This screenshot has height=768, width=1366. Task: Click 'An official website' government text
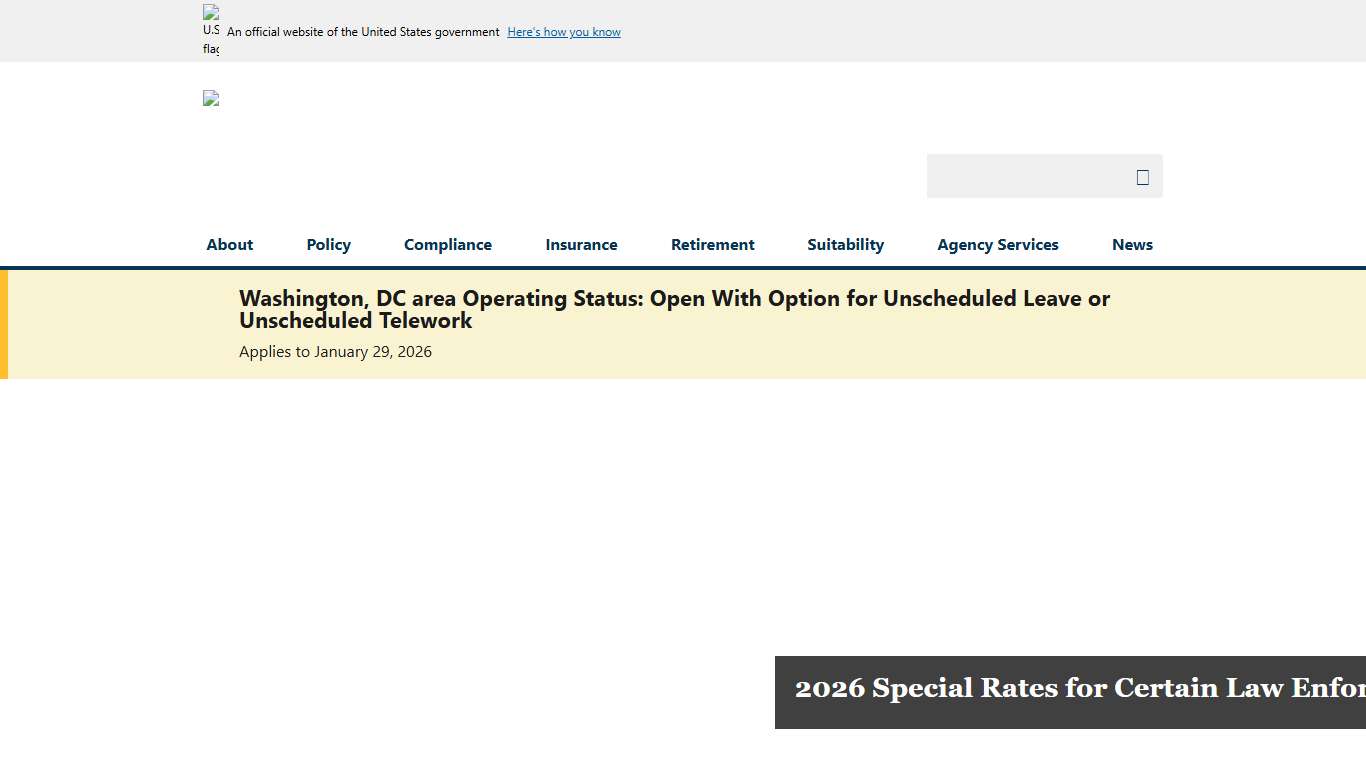point(361,32)
